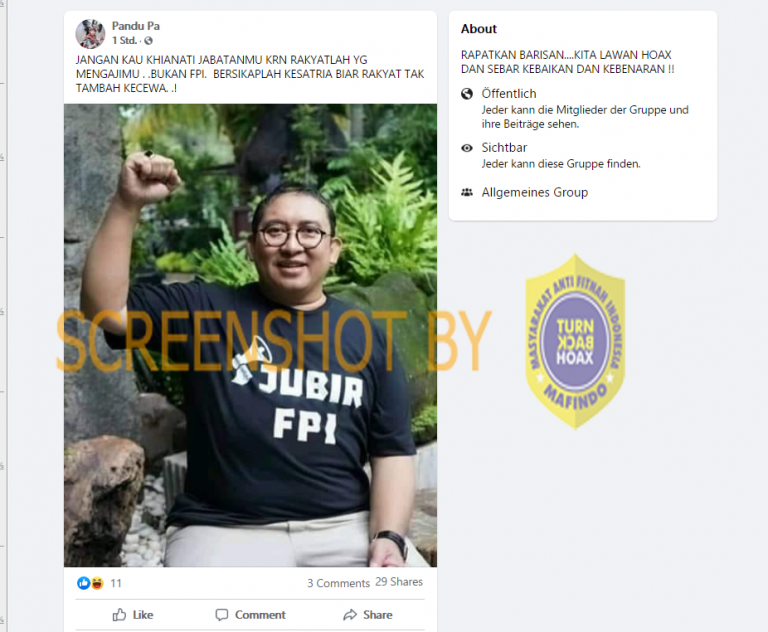This screenshot has width=768, height=632.
Task: View the 3 Comments link
Action: 338,583
